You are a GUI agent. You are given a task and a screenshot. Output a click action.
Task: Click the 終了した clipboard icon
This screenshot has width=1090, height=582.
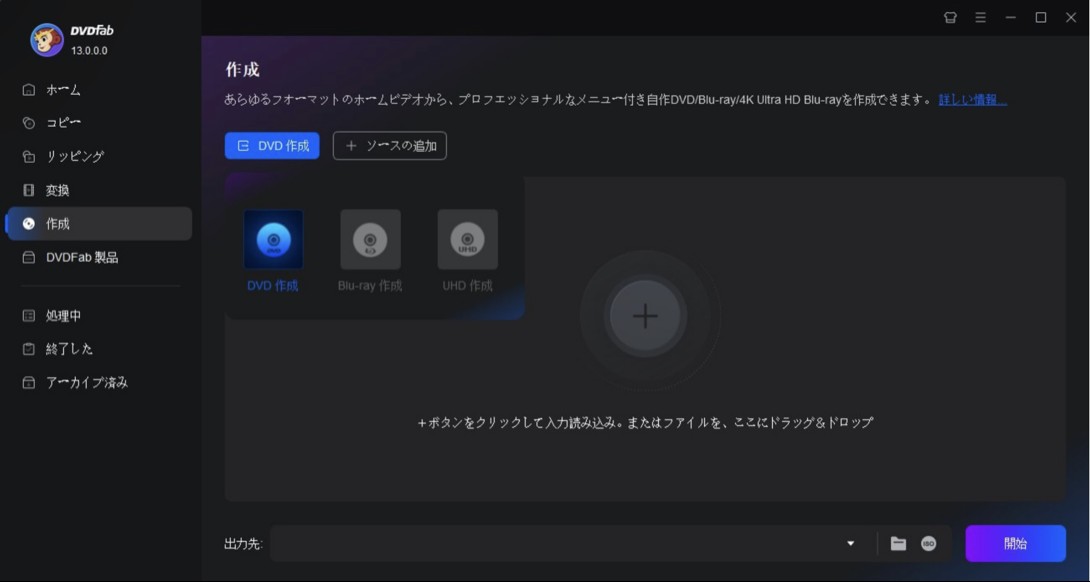tap(29, 349)
